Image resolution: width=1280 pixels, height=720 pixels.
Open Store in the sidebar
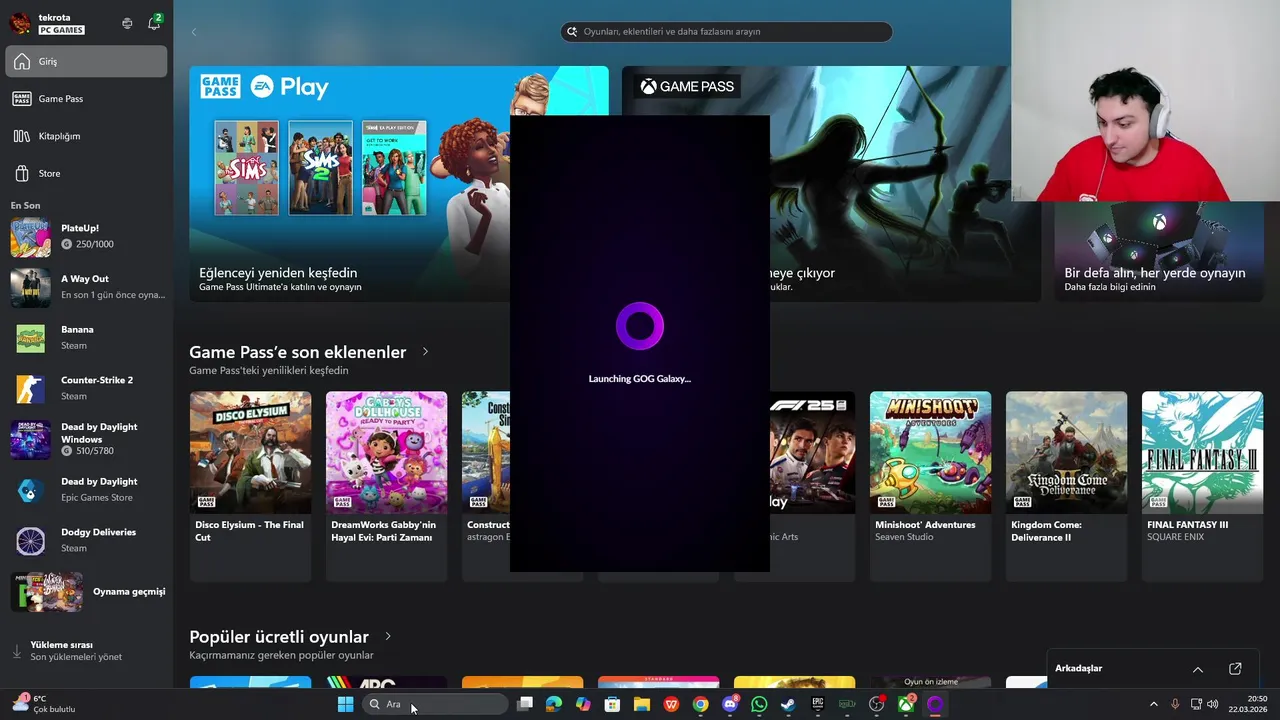pyautogui.click(x=86, y=173)
